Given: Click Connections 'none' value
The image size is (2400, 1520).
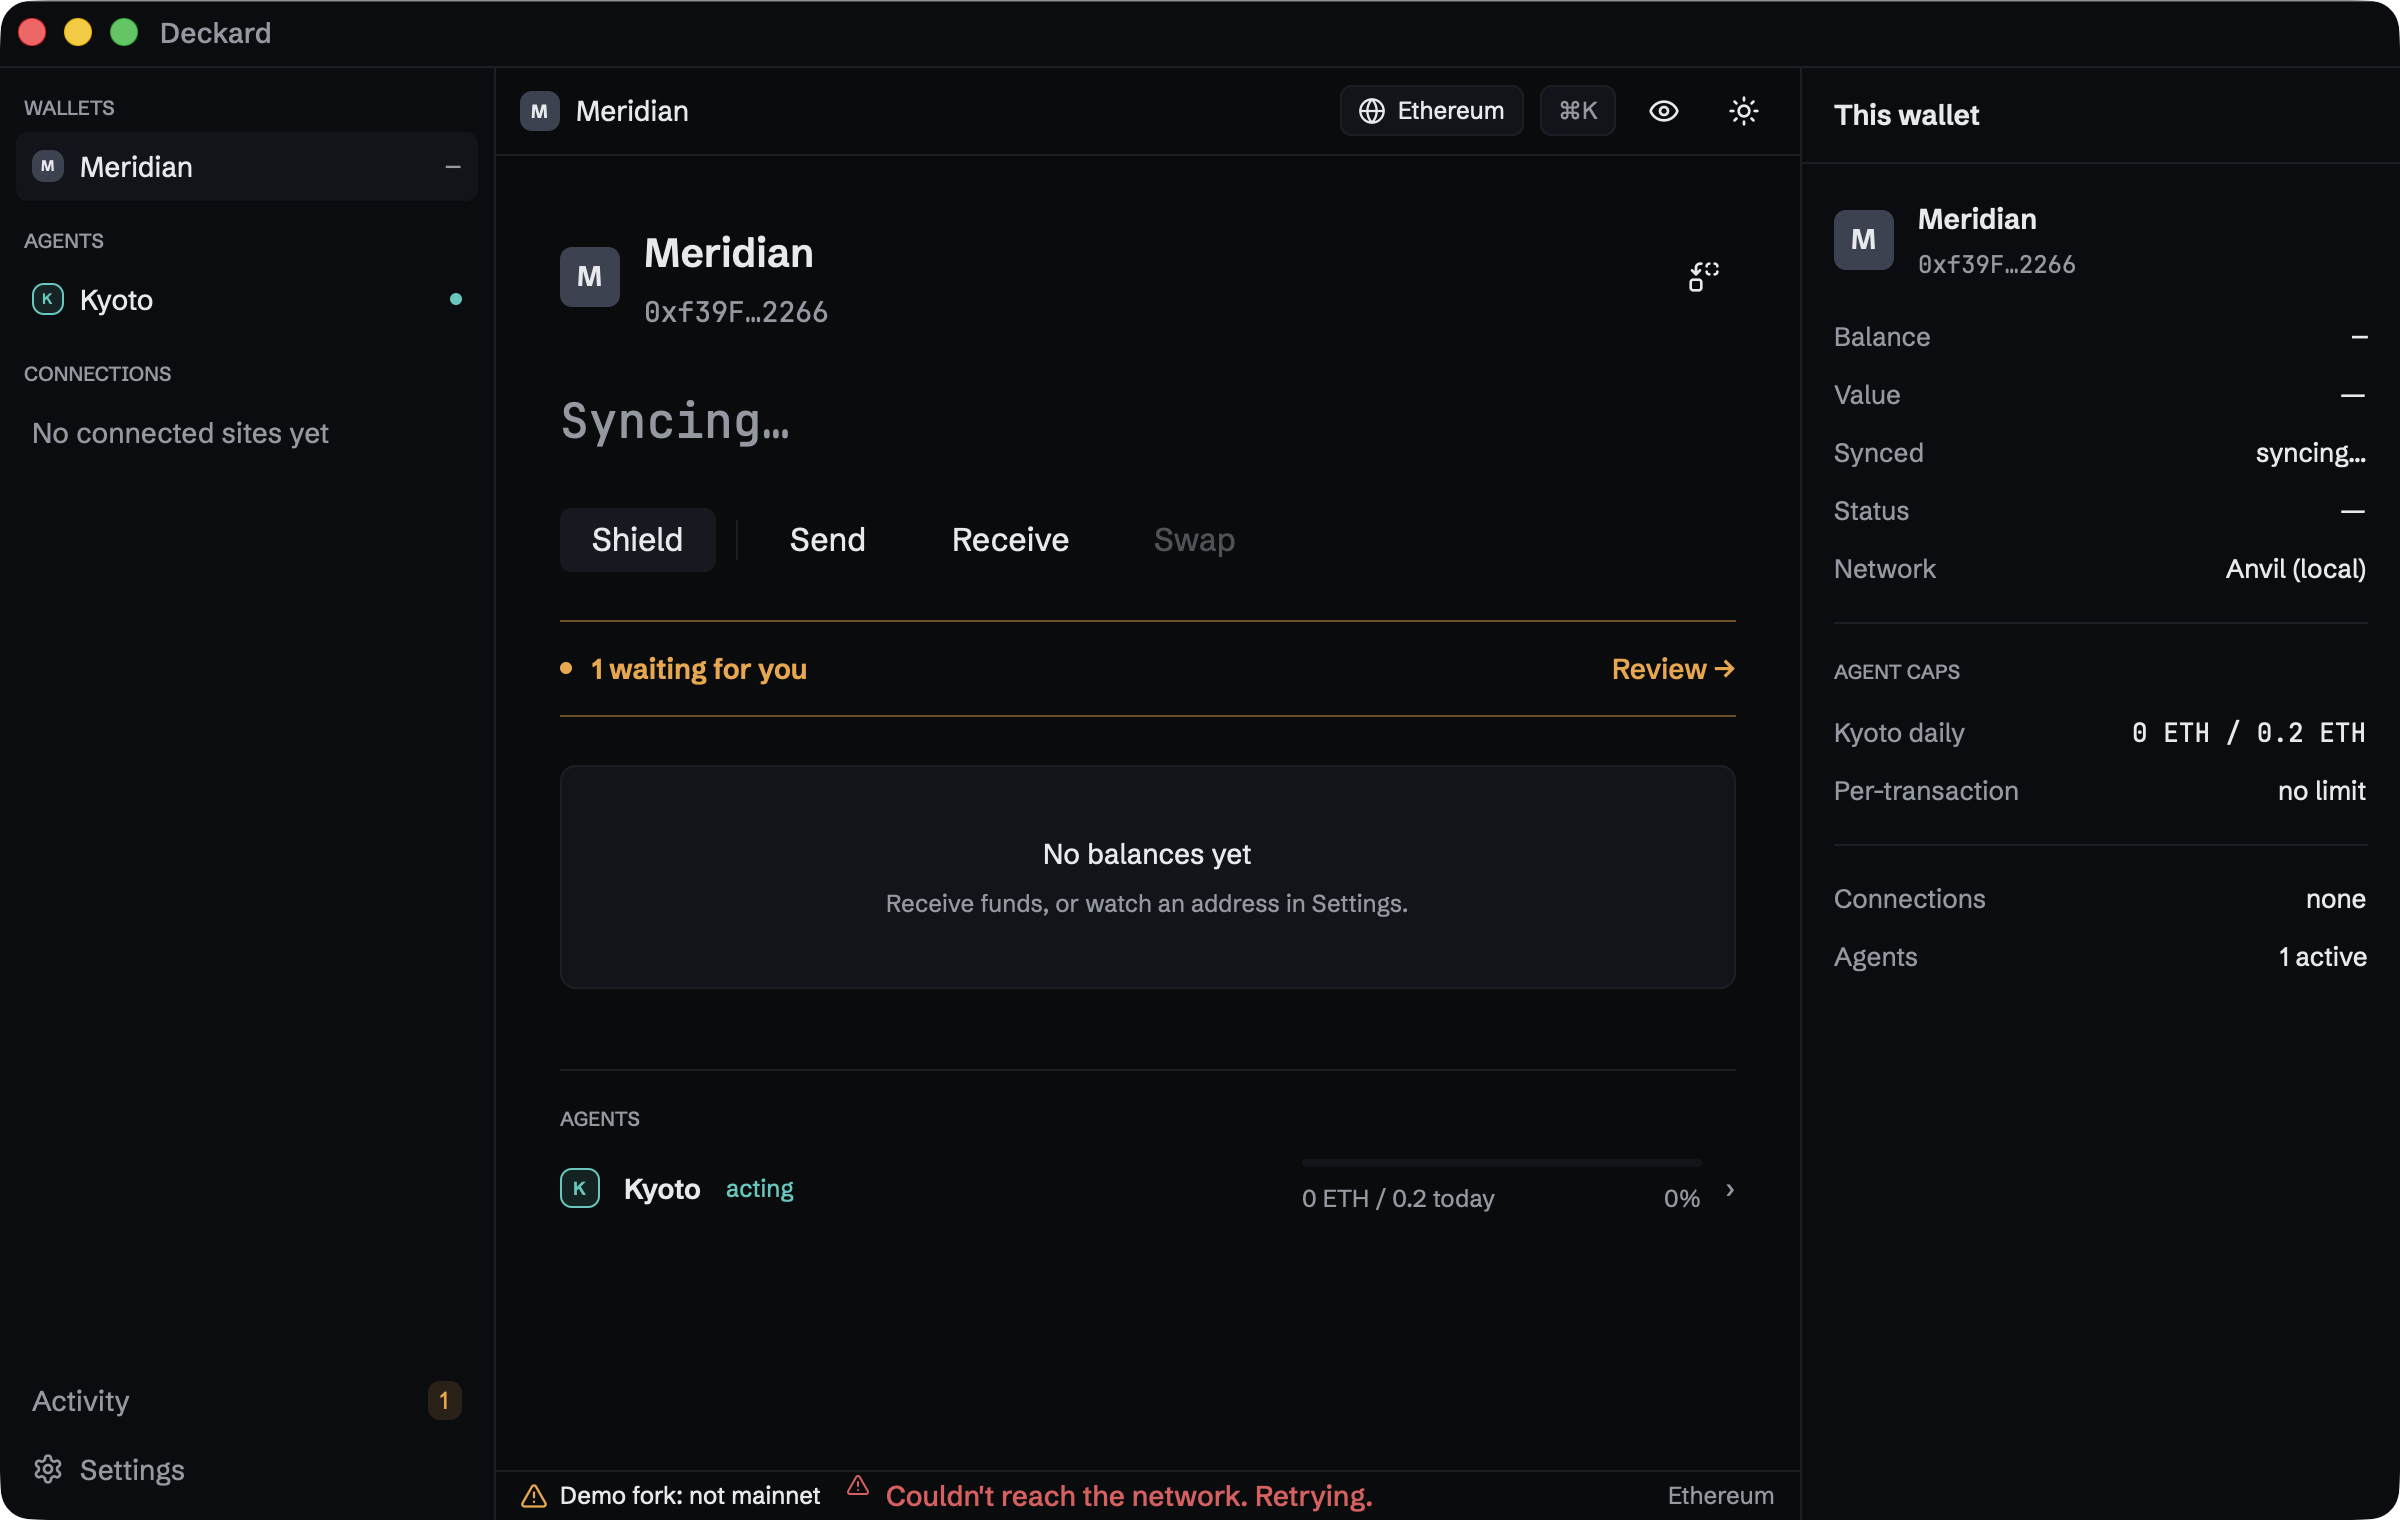Looking at the screenshot, I should click(2335, 899).
